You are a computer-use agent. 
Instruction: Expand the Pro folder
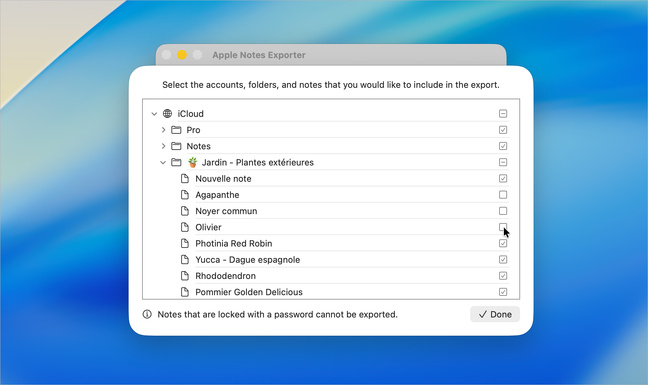coord(163,130)
